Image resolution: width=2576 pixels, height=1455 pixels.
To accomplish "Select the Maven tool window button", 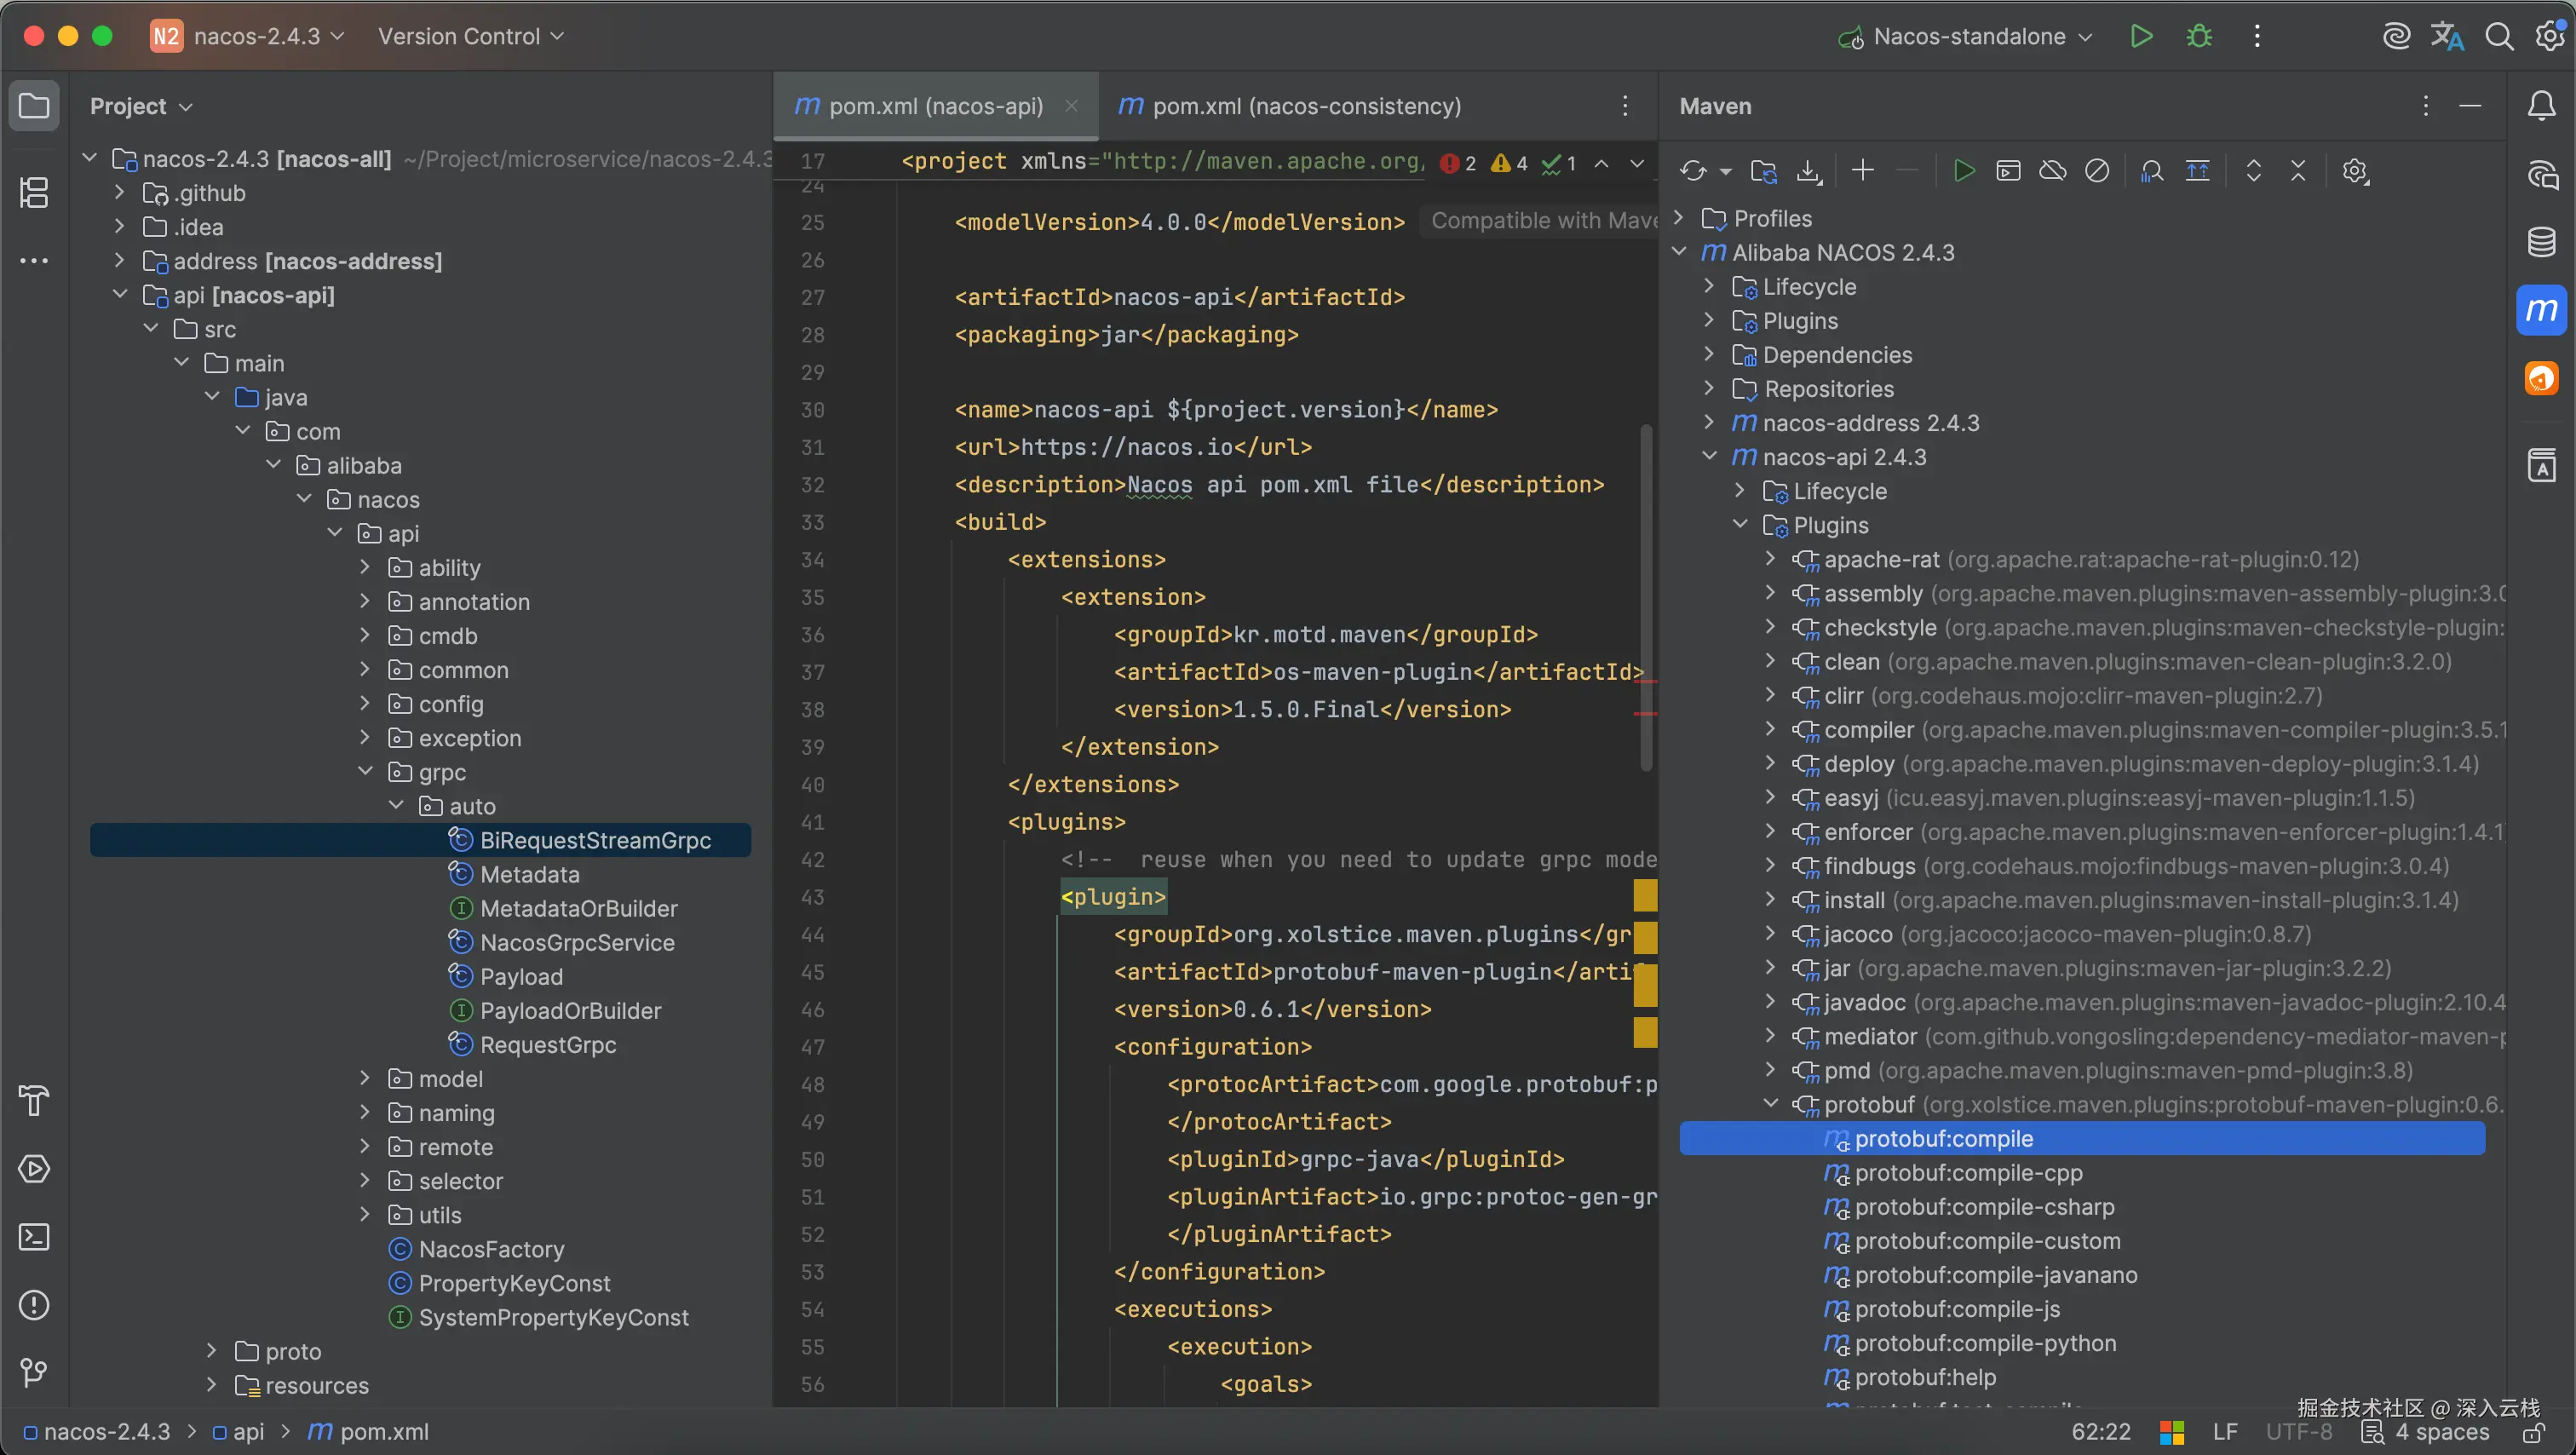I will point(2541,310).
